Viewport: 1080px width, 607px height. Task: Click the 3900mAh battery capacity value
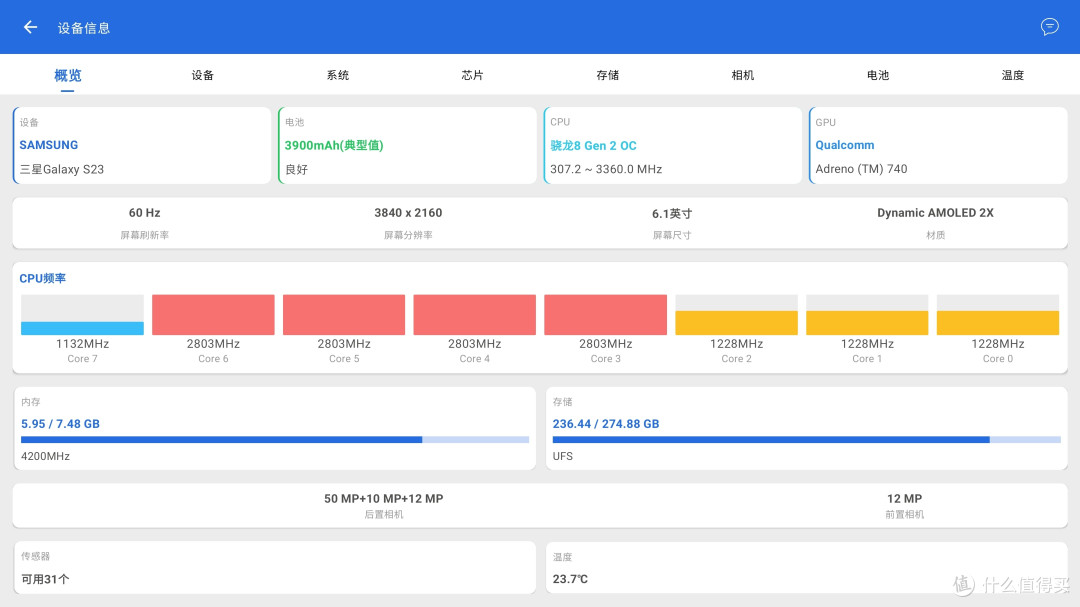(x=334, y=145)
